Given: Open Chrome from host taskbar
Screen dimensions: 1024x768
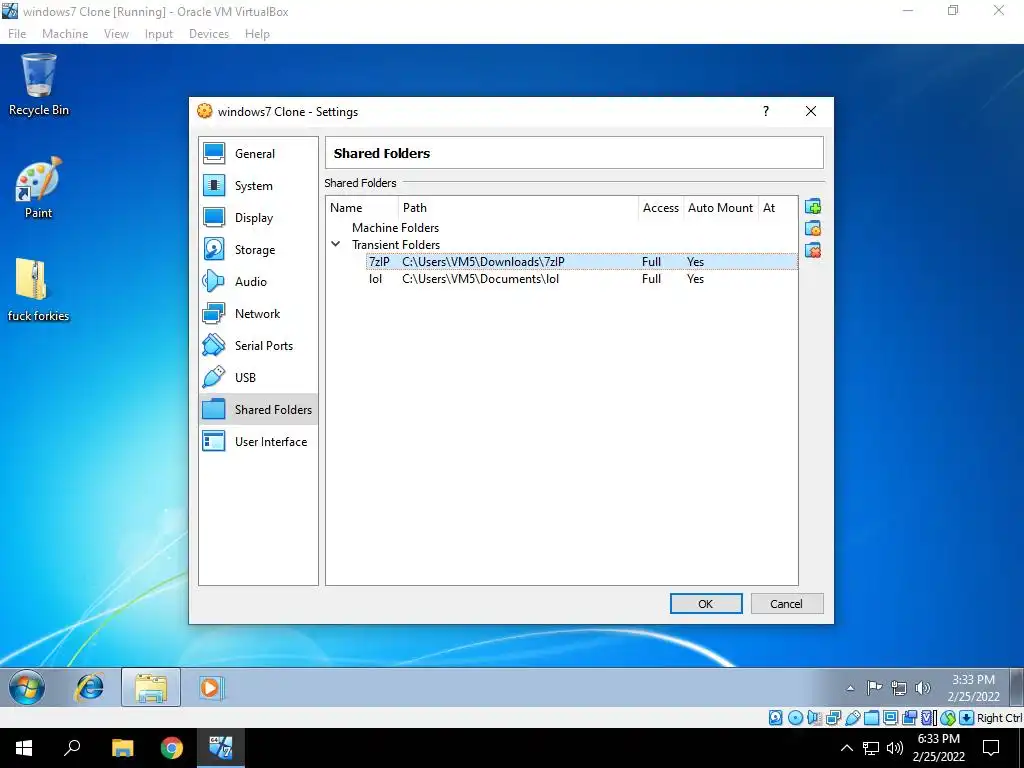Looking at the screenshot, I should 172,748.
